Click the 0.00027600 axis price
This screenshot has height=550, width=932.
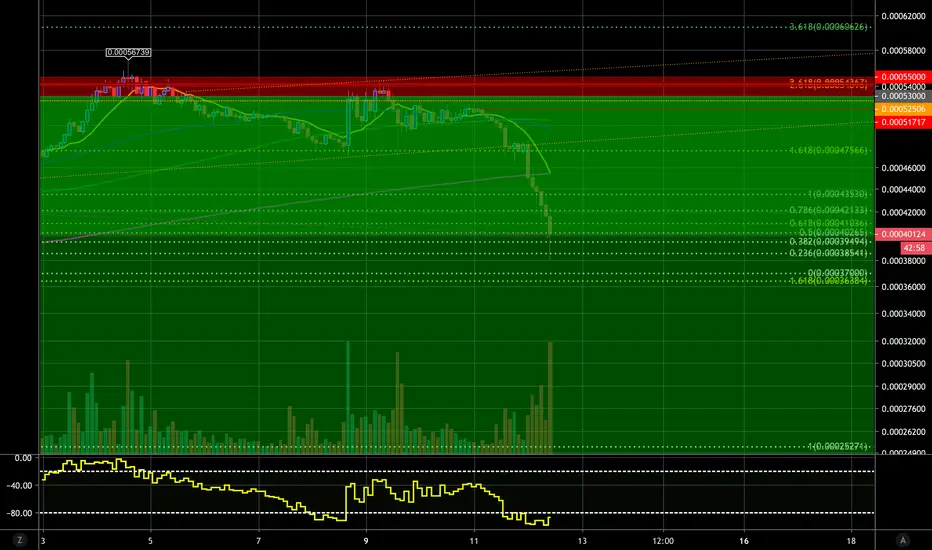click(903, 409)
